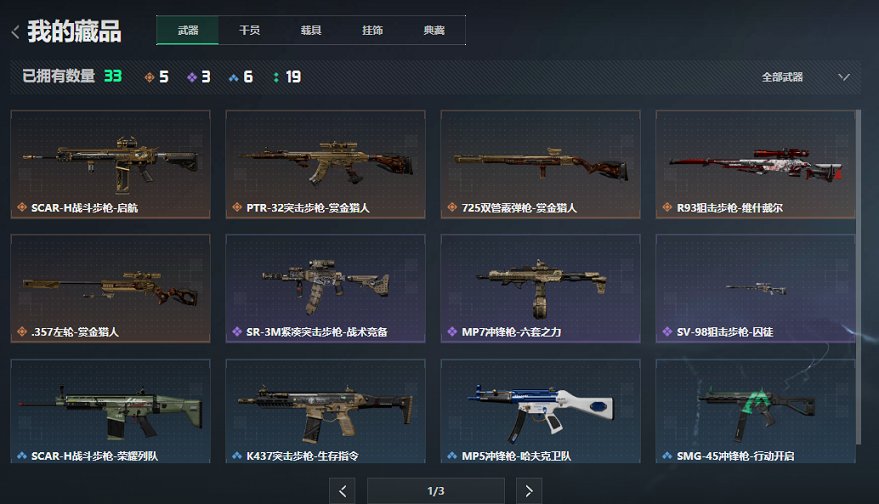879x504 pixels.
Task: Click the green rarity dots icon showing 19
Action: coord(276,77)
